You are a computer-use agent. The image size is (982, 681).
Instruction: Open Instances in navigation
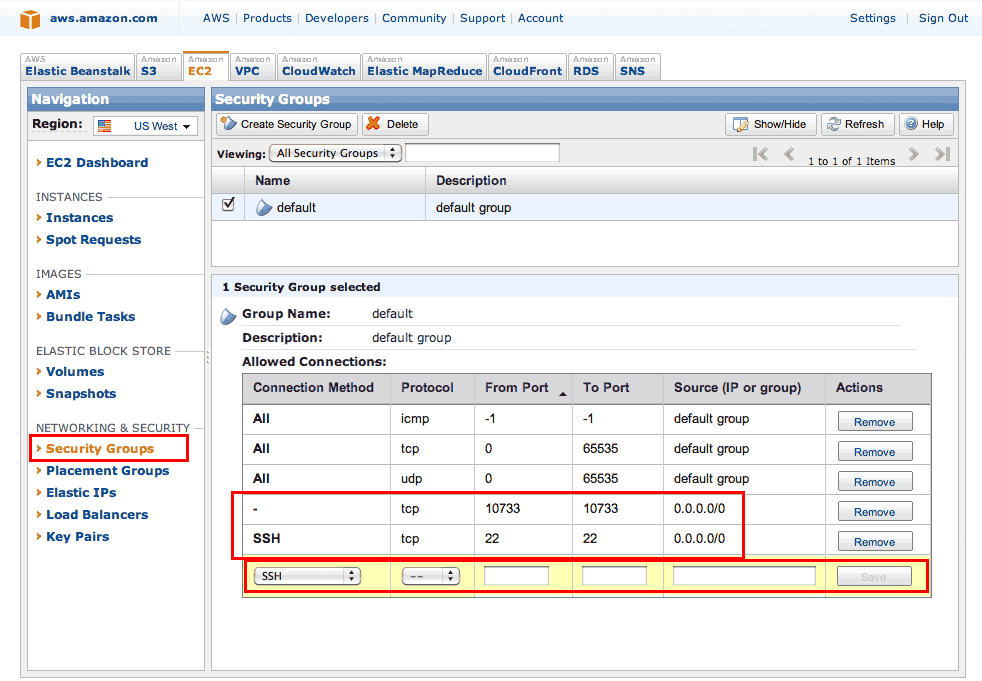80,217
